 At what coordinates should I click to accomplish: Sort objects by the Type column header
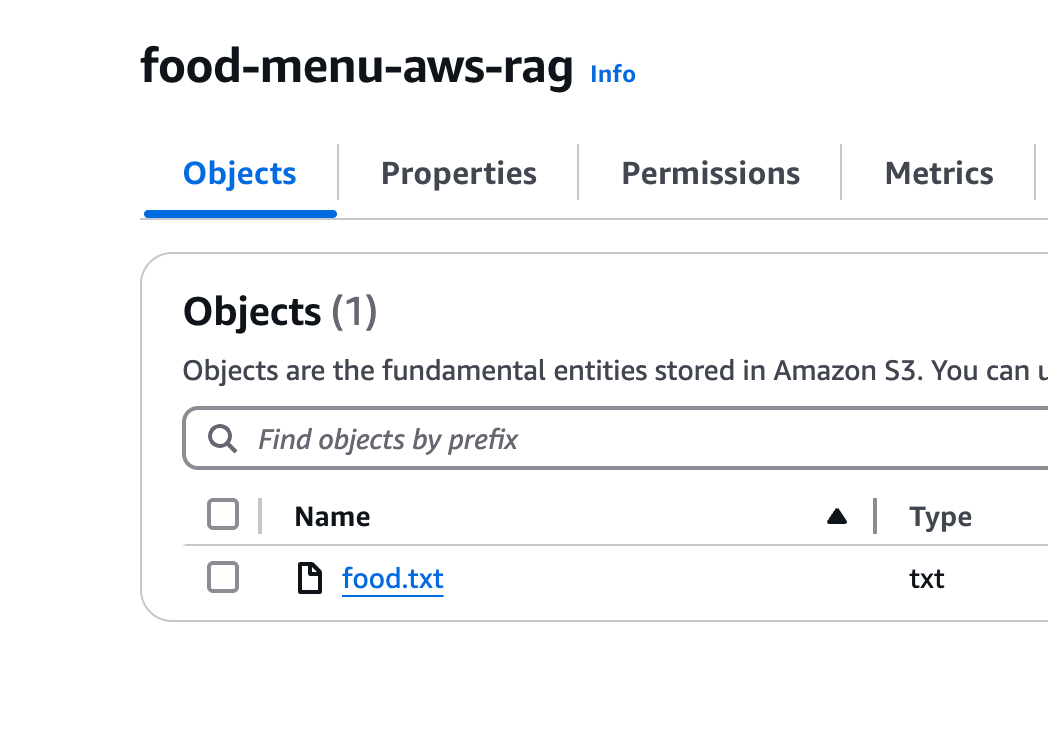pos(940,517)
